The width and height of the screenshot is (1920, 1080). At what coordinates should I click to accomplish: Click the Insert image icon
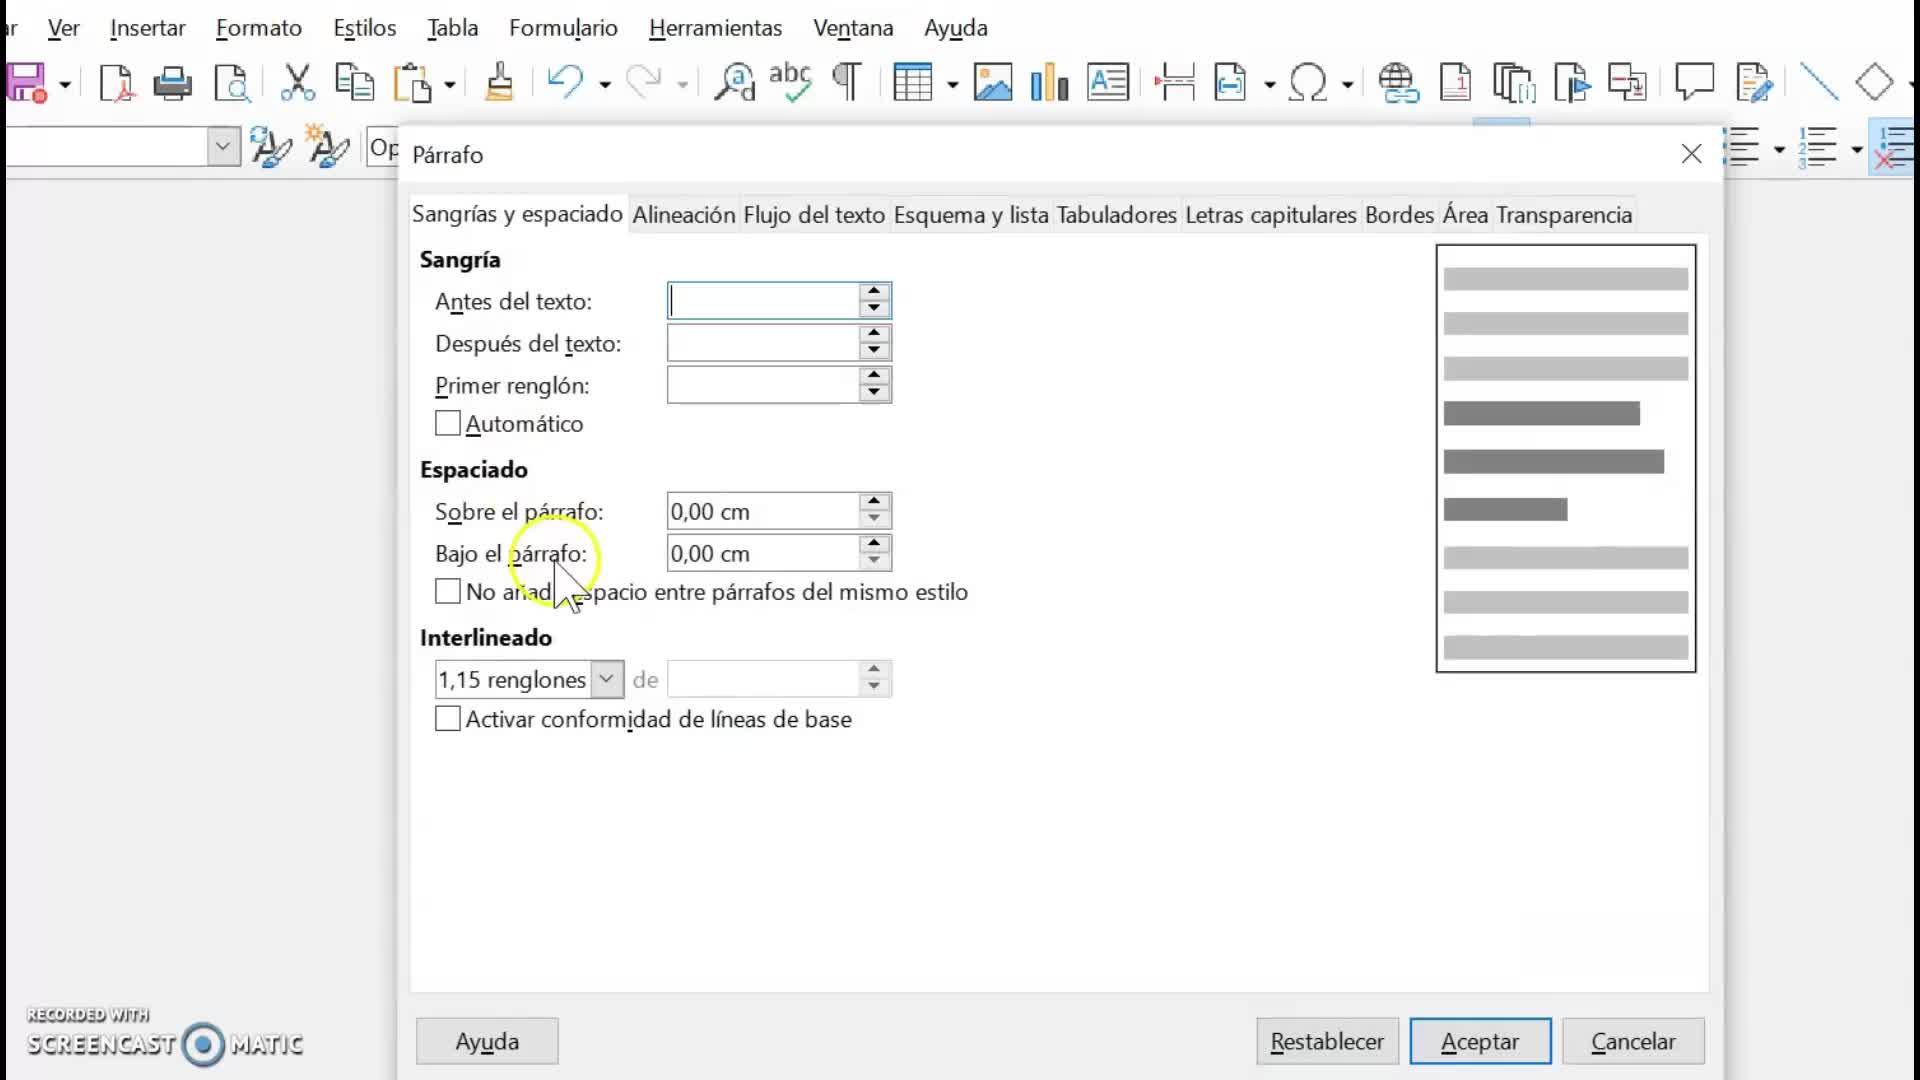point(992,83)
